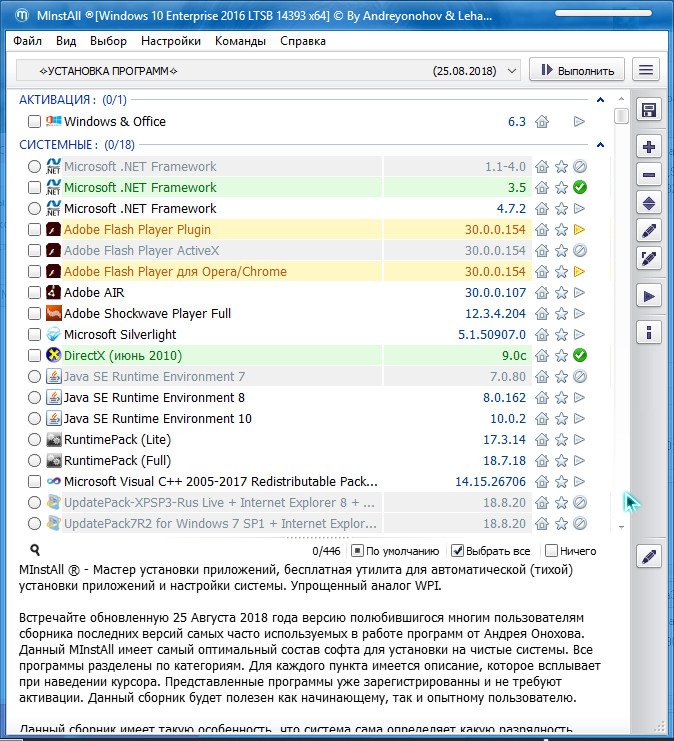Click the list scrollbar thumb

[x=621, y=116]
